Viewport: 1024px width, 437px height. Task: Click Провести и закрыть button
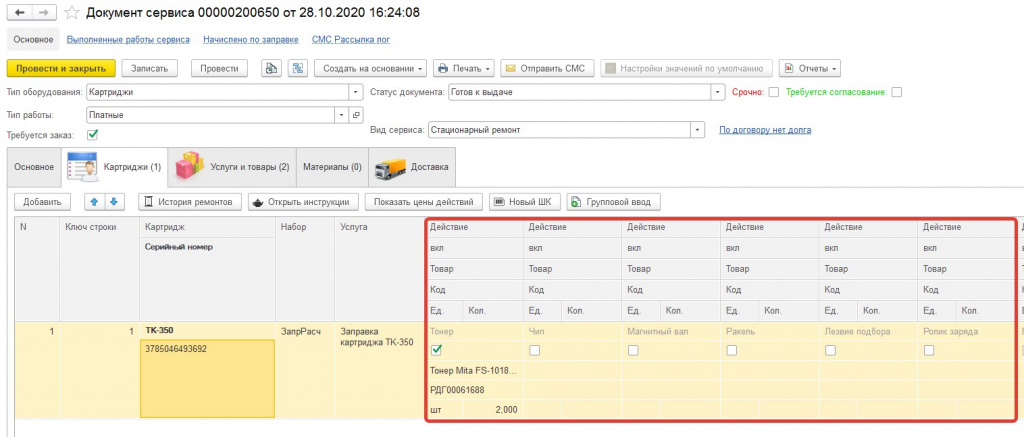pos(61,68)
